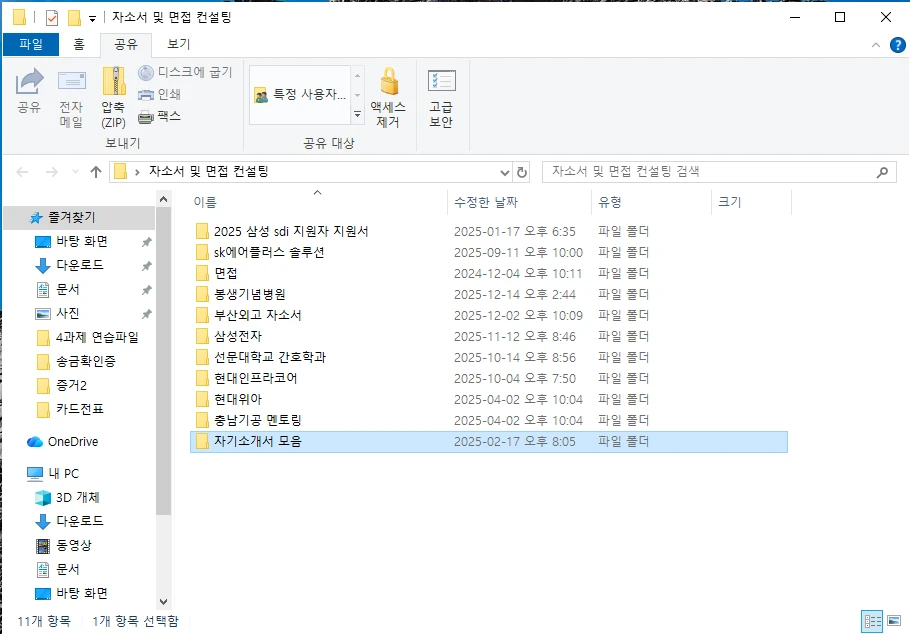Click inside the search box
The image size is (910, 634).
pos(700,171)
